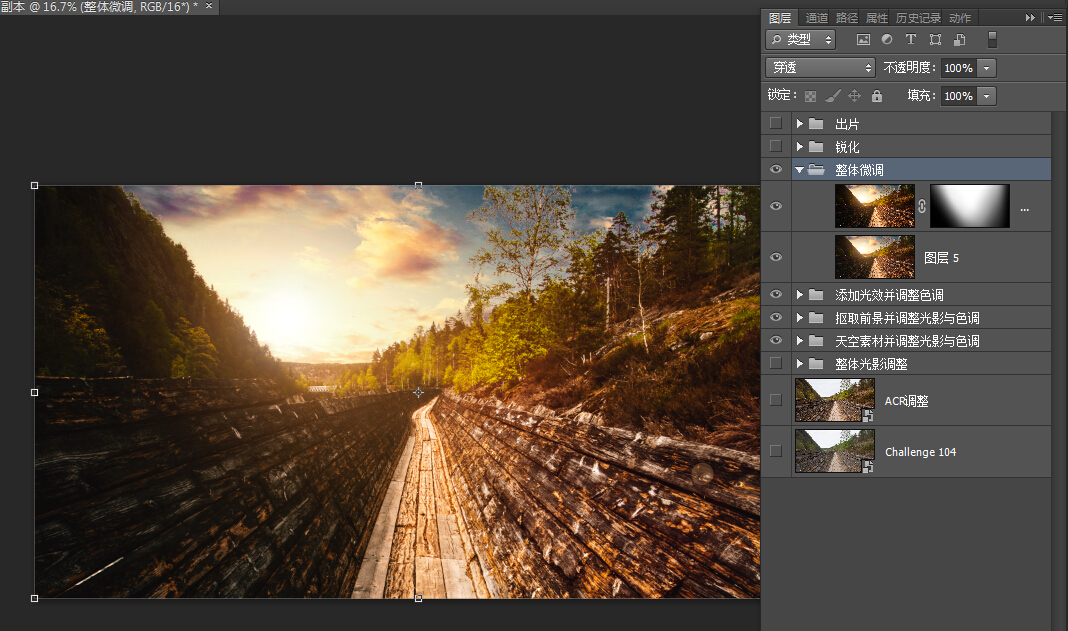Switch to the 路径 tab
The height and width of the screenshot is (631, 1068).
[x=847, y=18]
